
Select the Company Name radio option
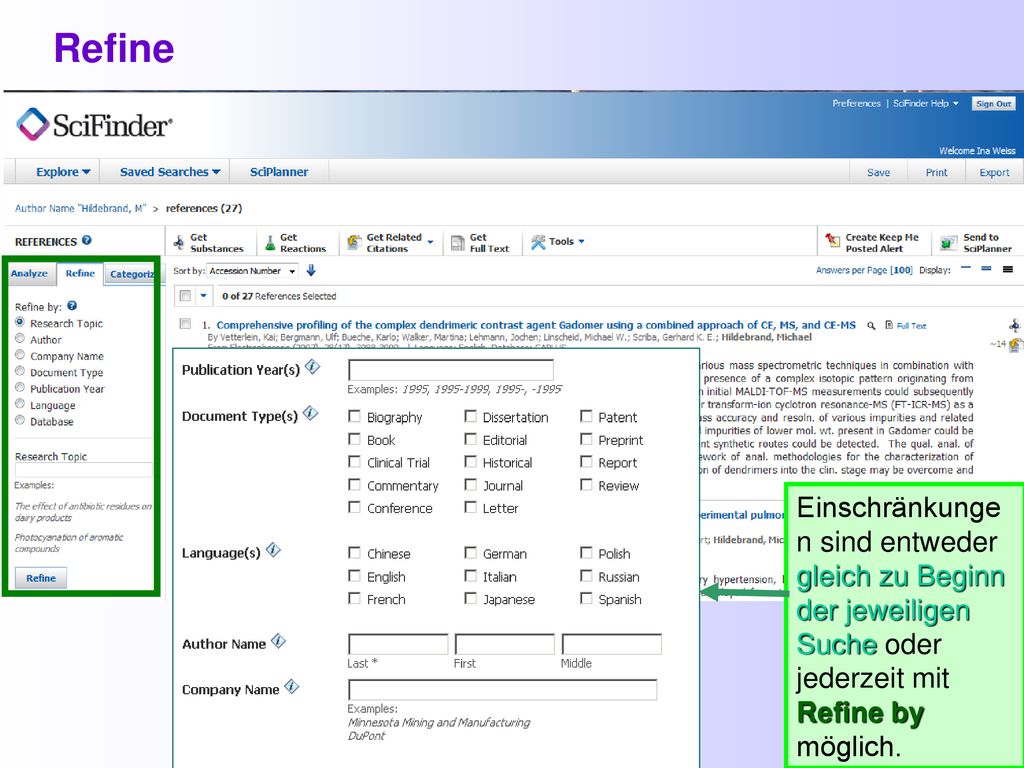tap(20, 355)
